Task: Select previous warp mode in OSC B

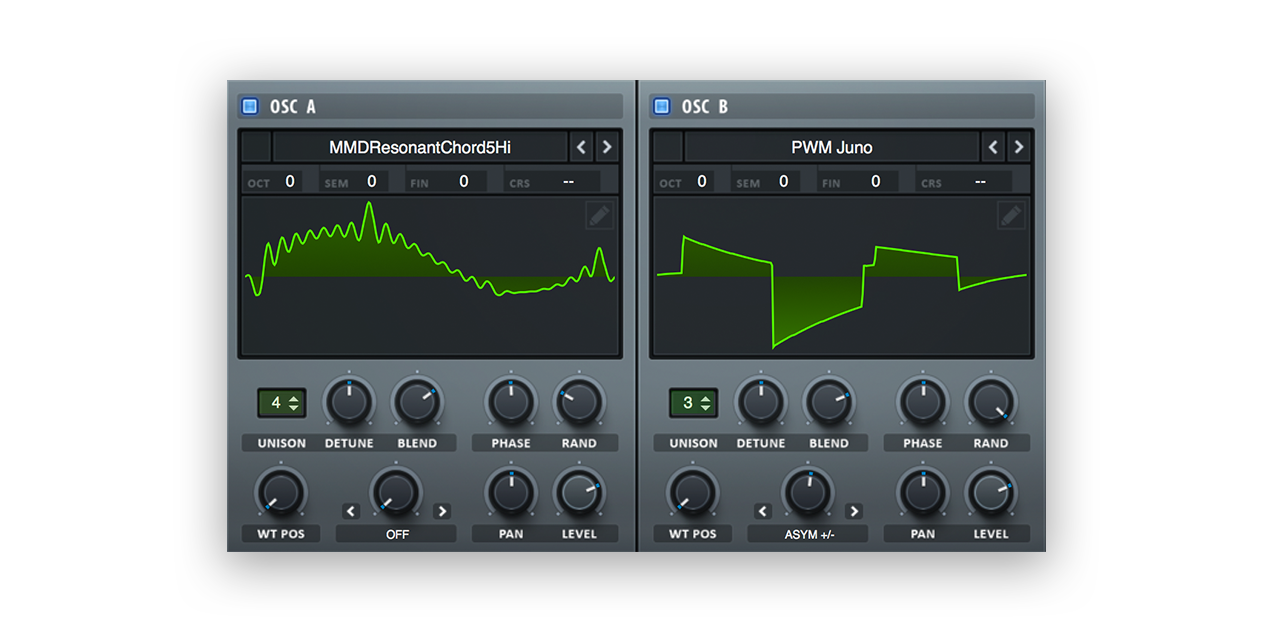Action: (763, 511)
